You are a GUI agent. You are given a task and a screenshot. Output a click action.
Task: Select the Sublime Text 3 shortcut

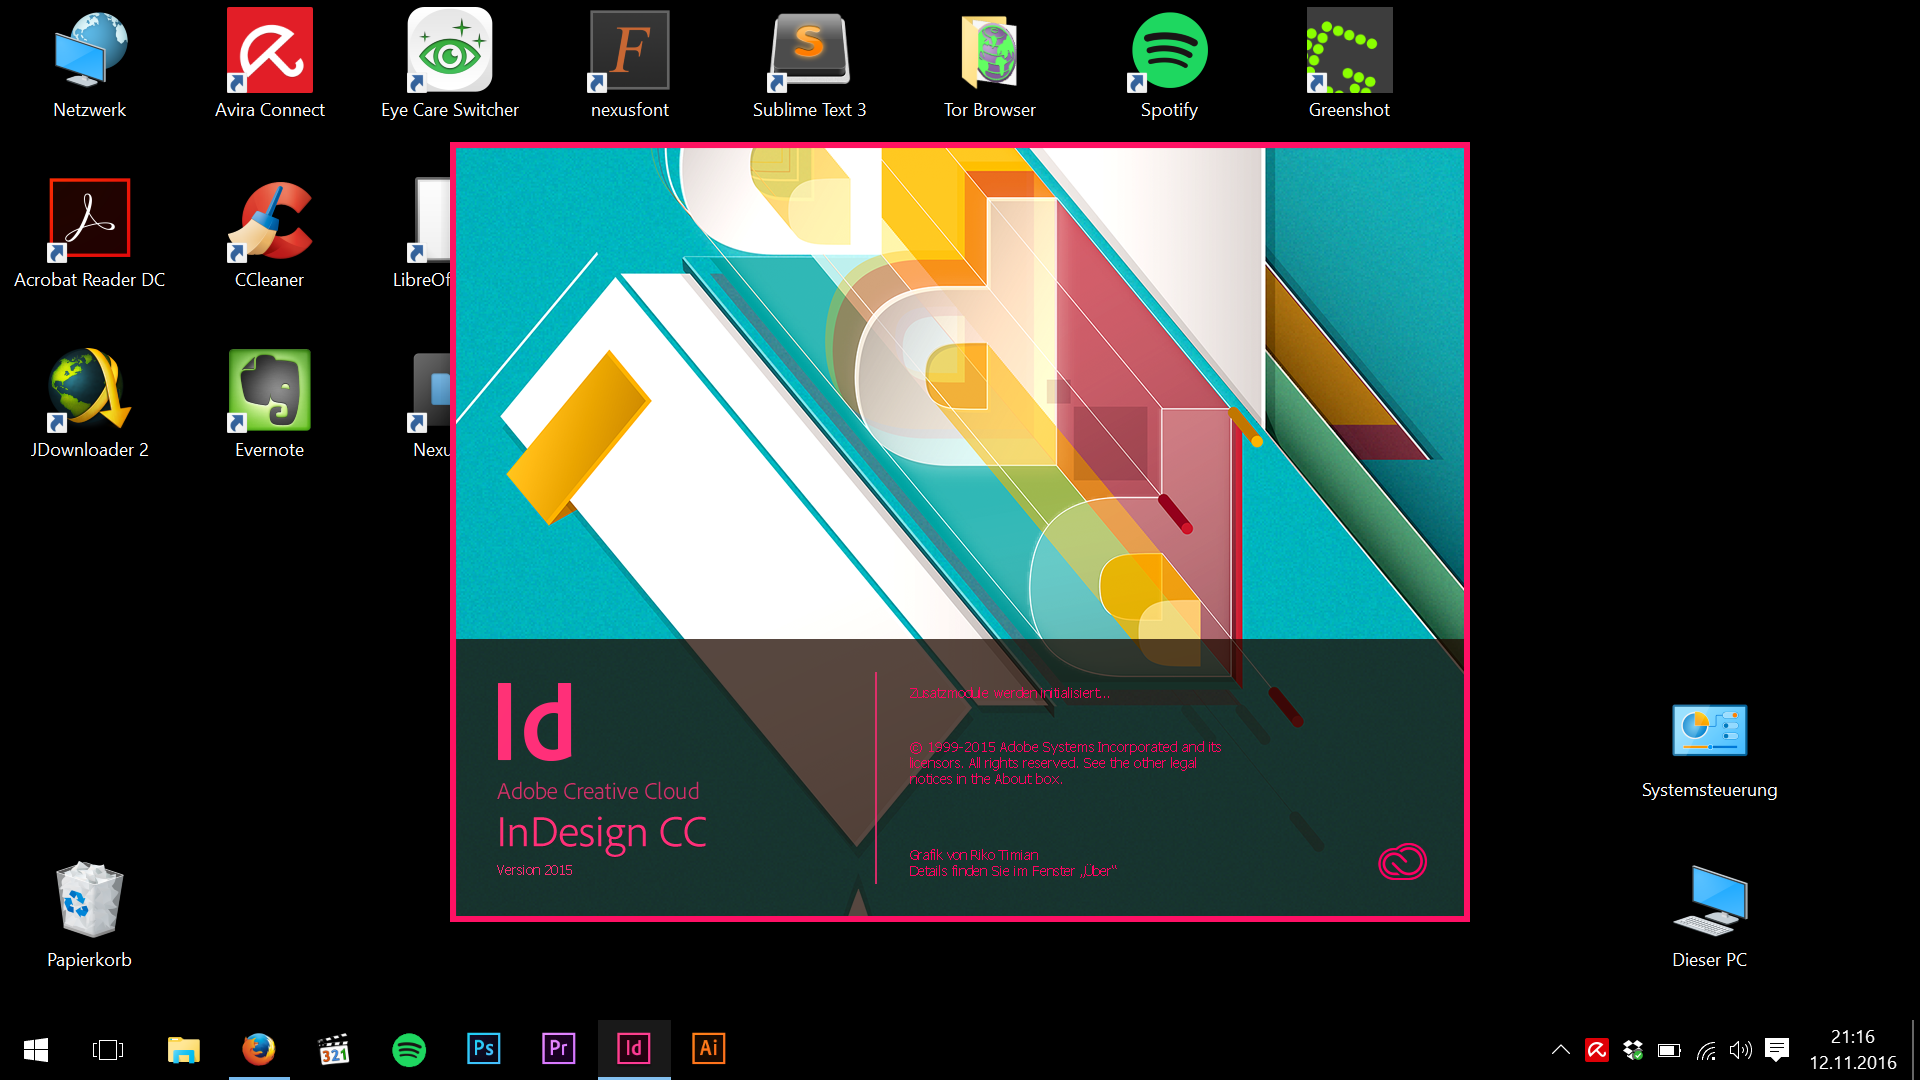coord(809,50)
